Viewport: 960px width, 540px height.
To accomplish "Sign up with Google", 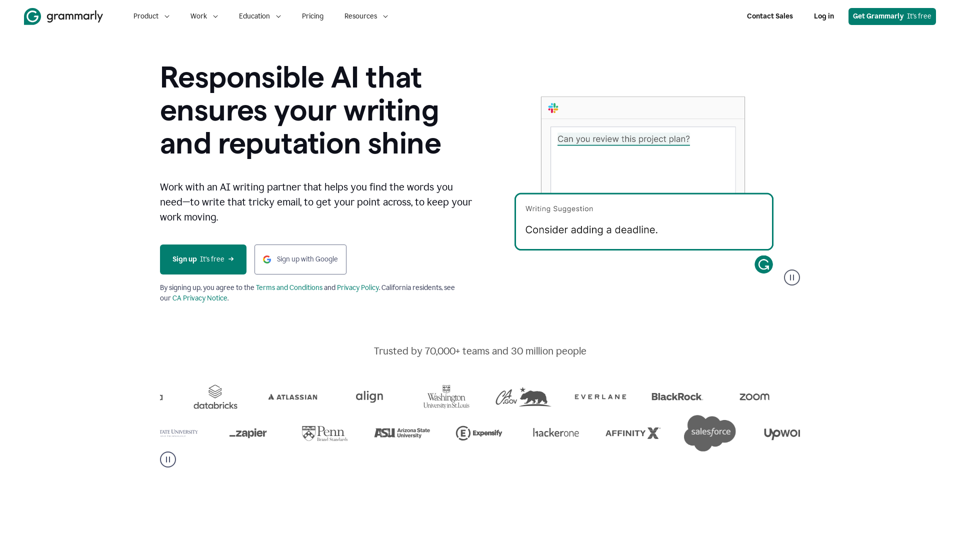I will coord(300,259).
